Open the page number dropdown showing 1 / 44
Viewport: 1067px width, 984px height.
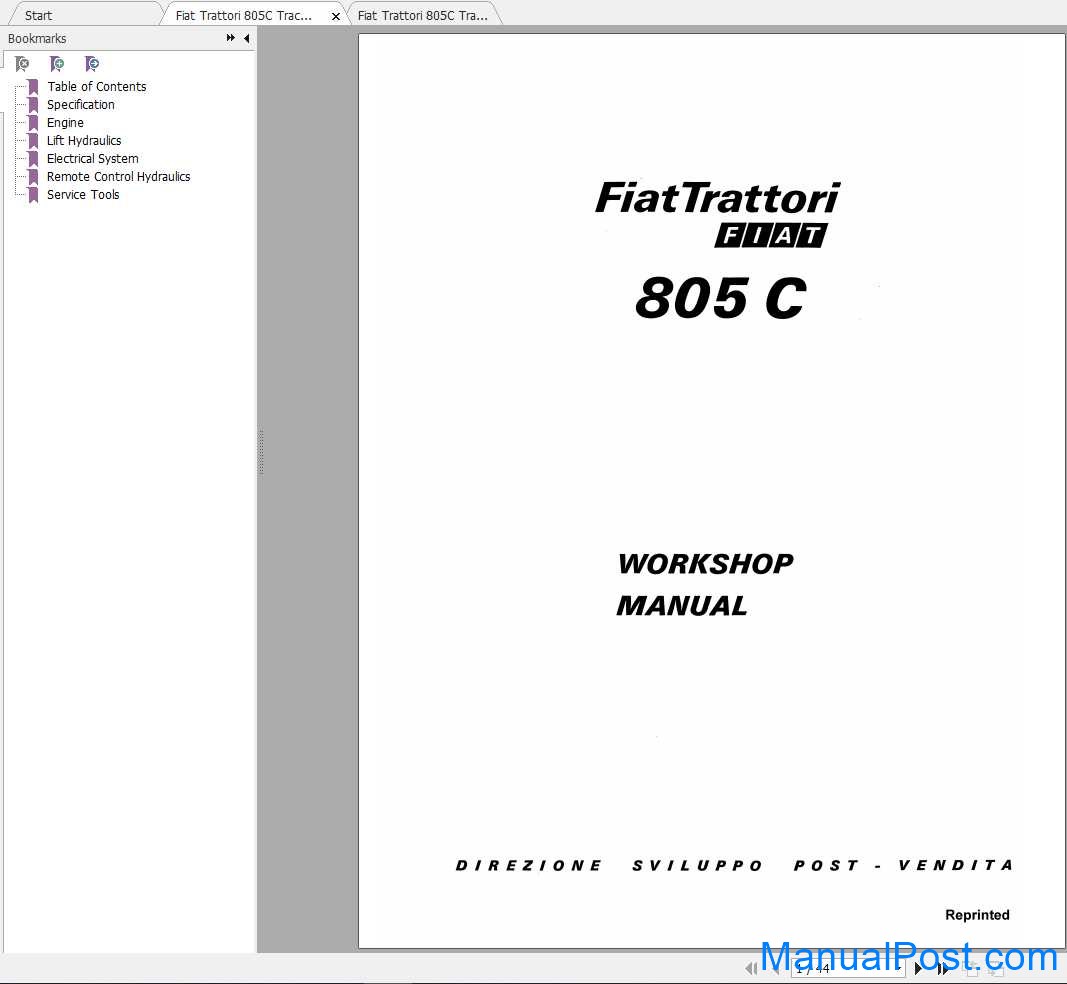coord(848,968)
